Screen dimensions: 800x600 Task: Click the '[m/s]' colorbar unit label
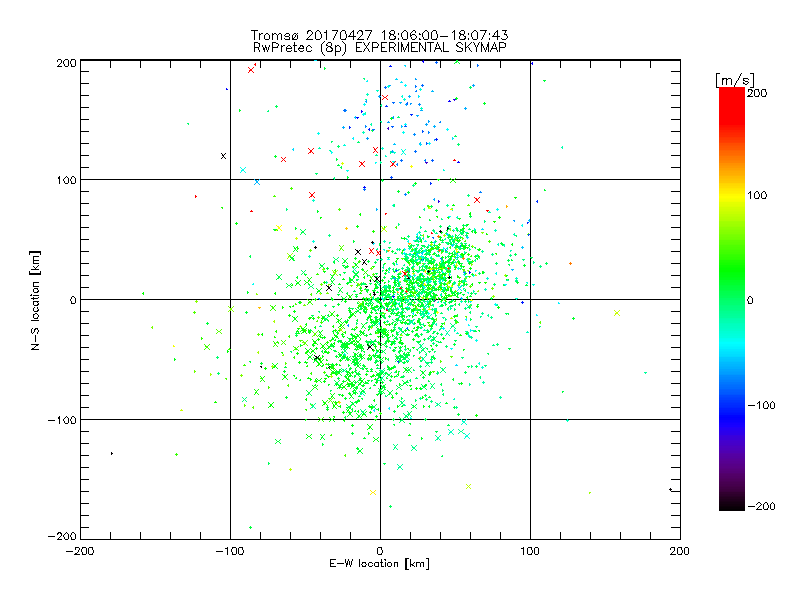coord(735,80)
